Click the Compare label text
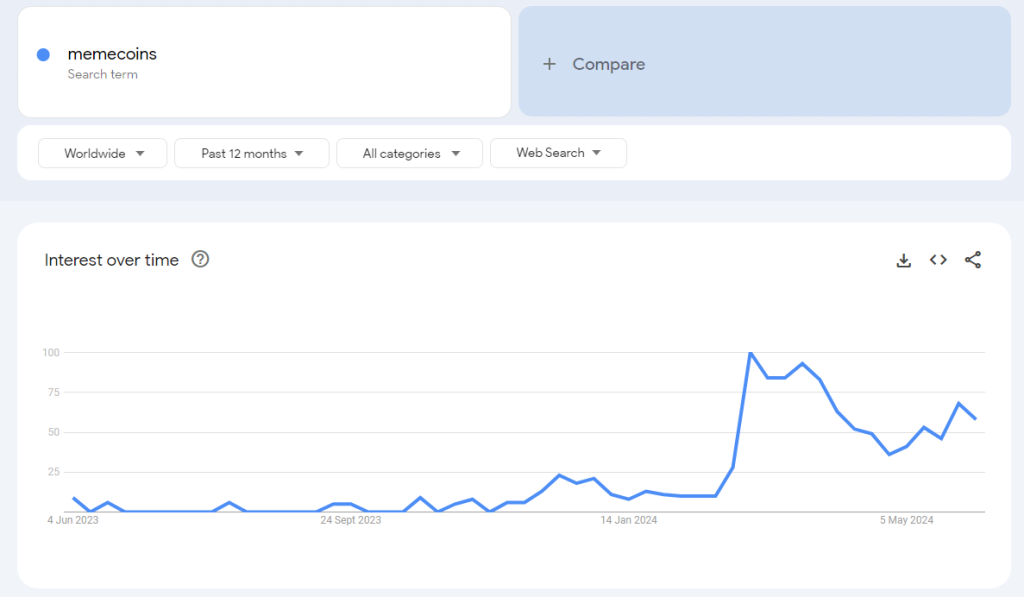 click(x=608, y=64)
